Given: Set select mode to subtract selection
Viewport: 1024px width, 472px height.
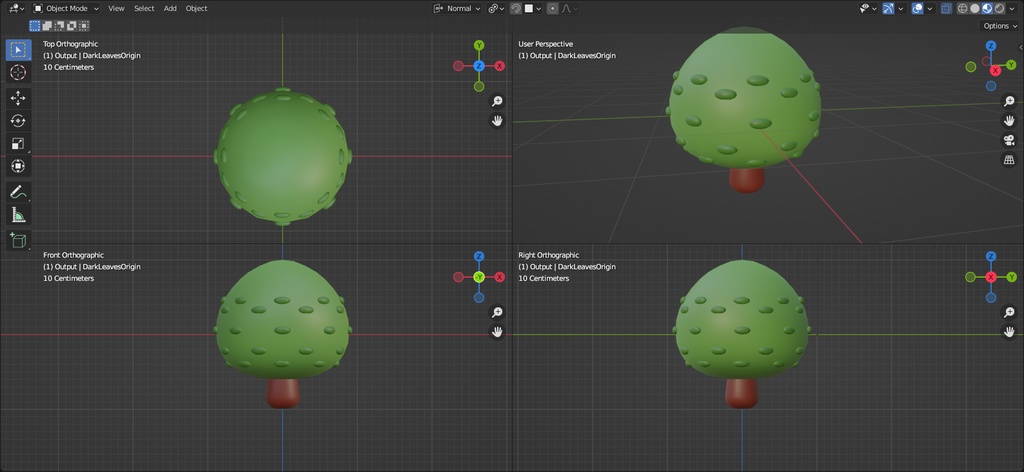Looking at the screenshot, I should click(59, 26).
